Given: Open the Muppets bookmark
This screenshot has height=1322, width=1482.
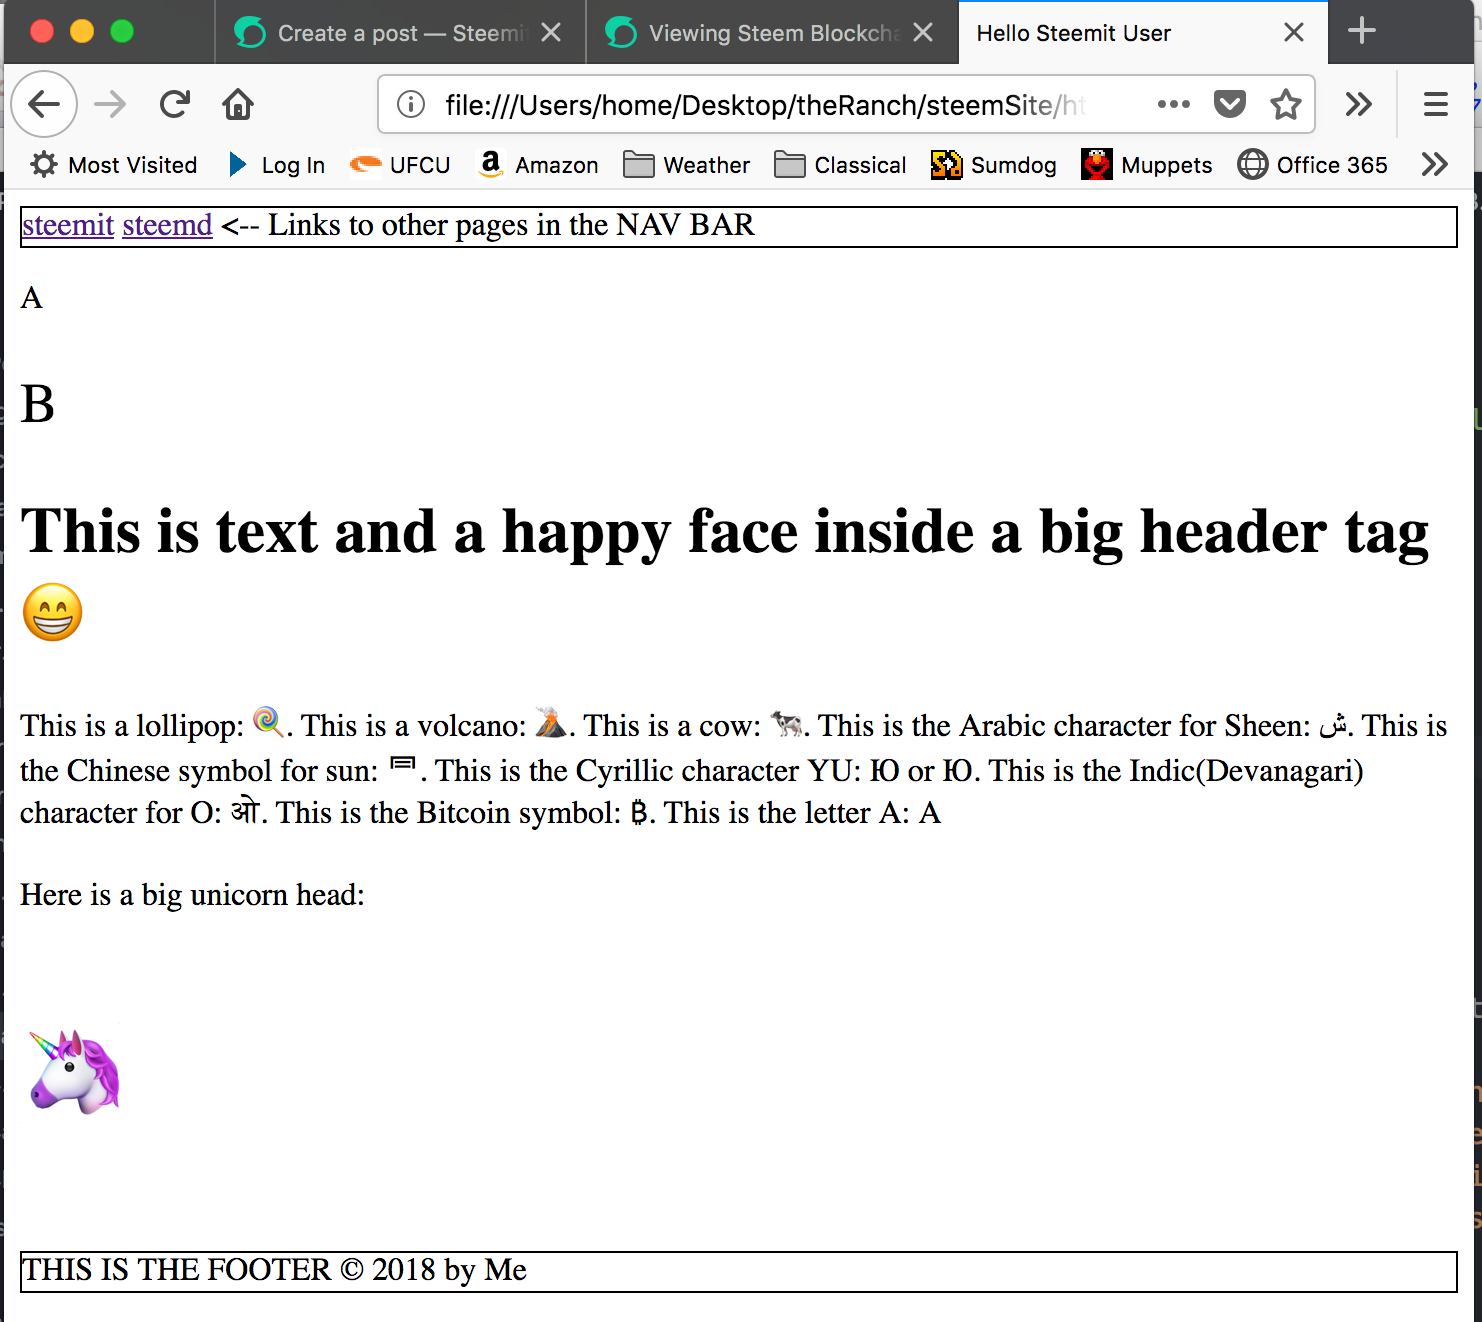Looking at the screenshot, I should click(1146, 165).
